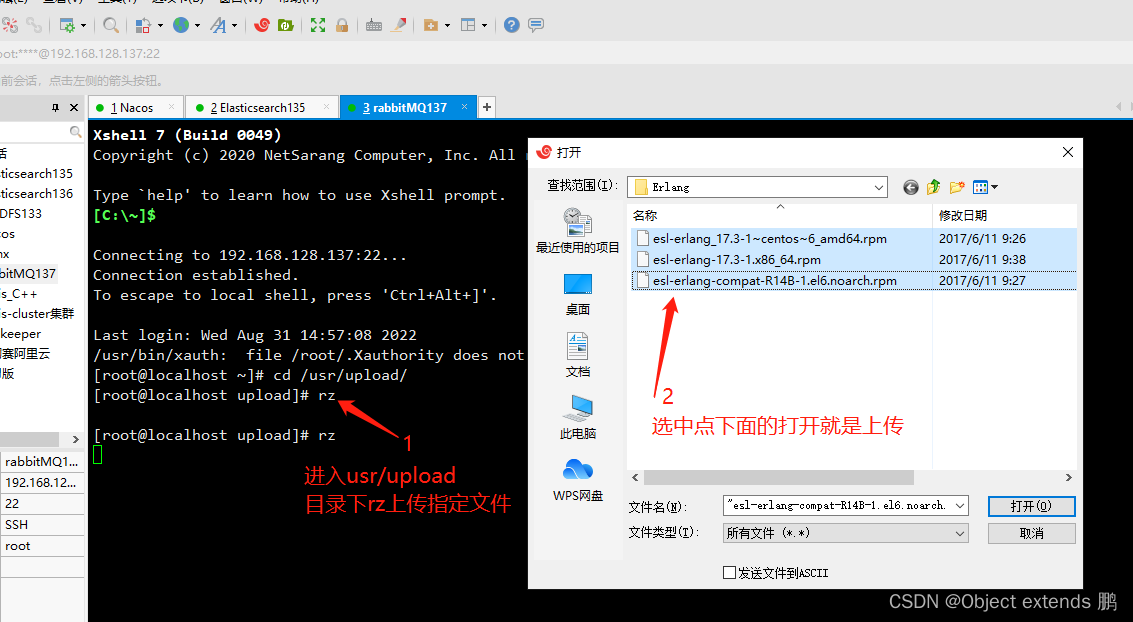Screen dimensions: 1133x622
Task: Open Xshell help question mark icon
Action: pos(512,25)
